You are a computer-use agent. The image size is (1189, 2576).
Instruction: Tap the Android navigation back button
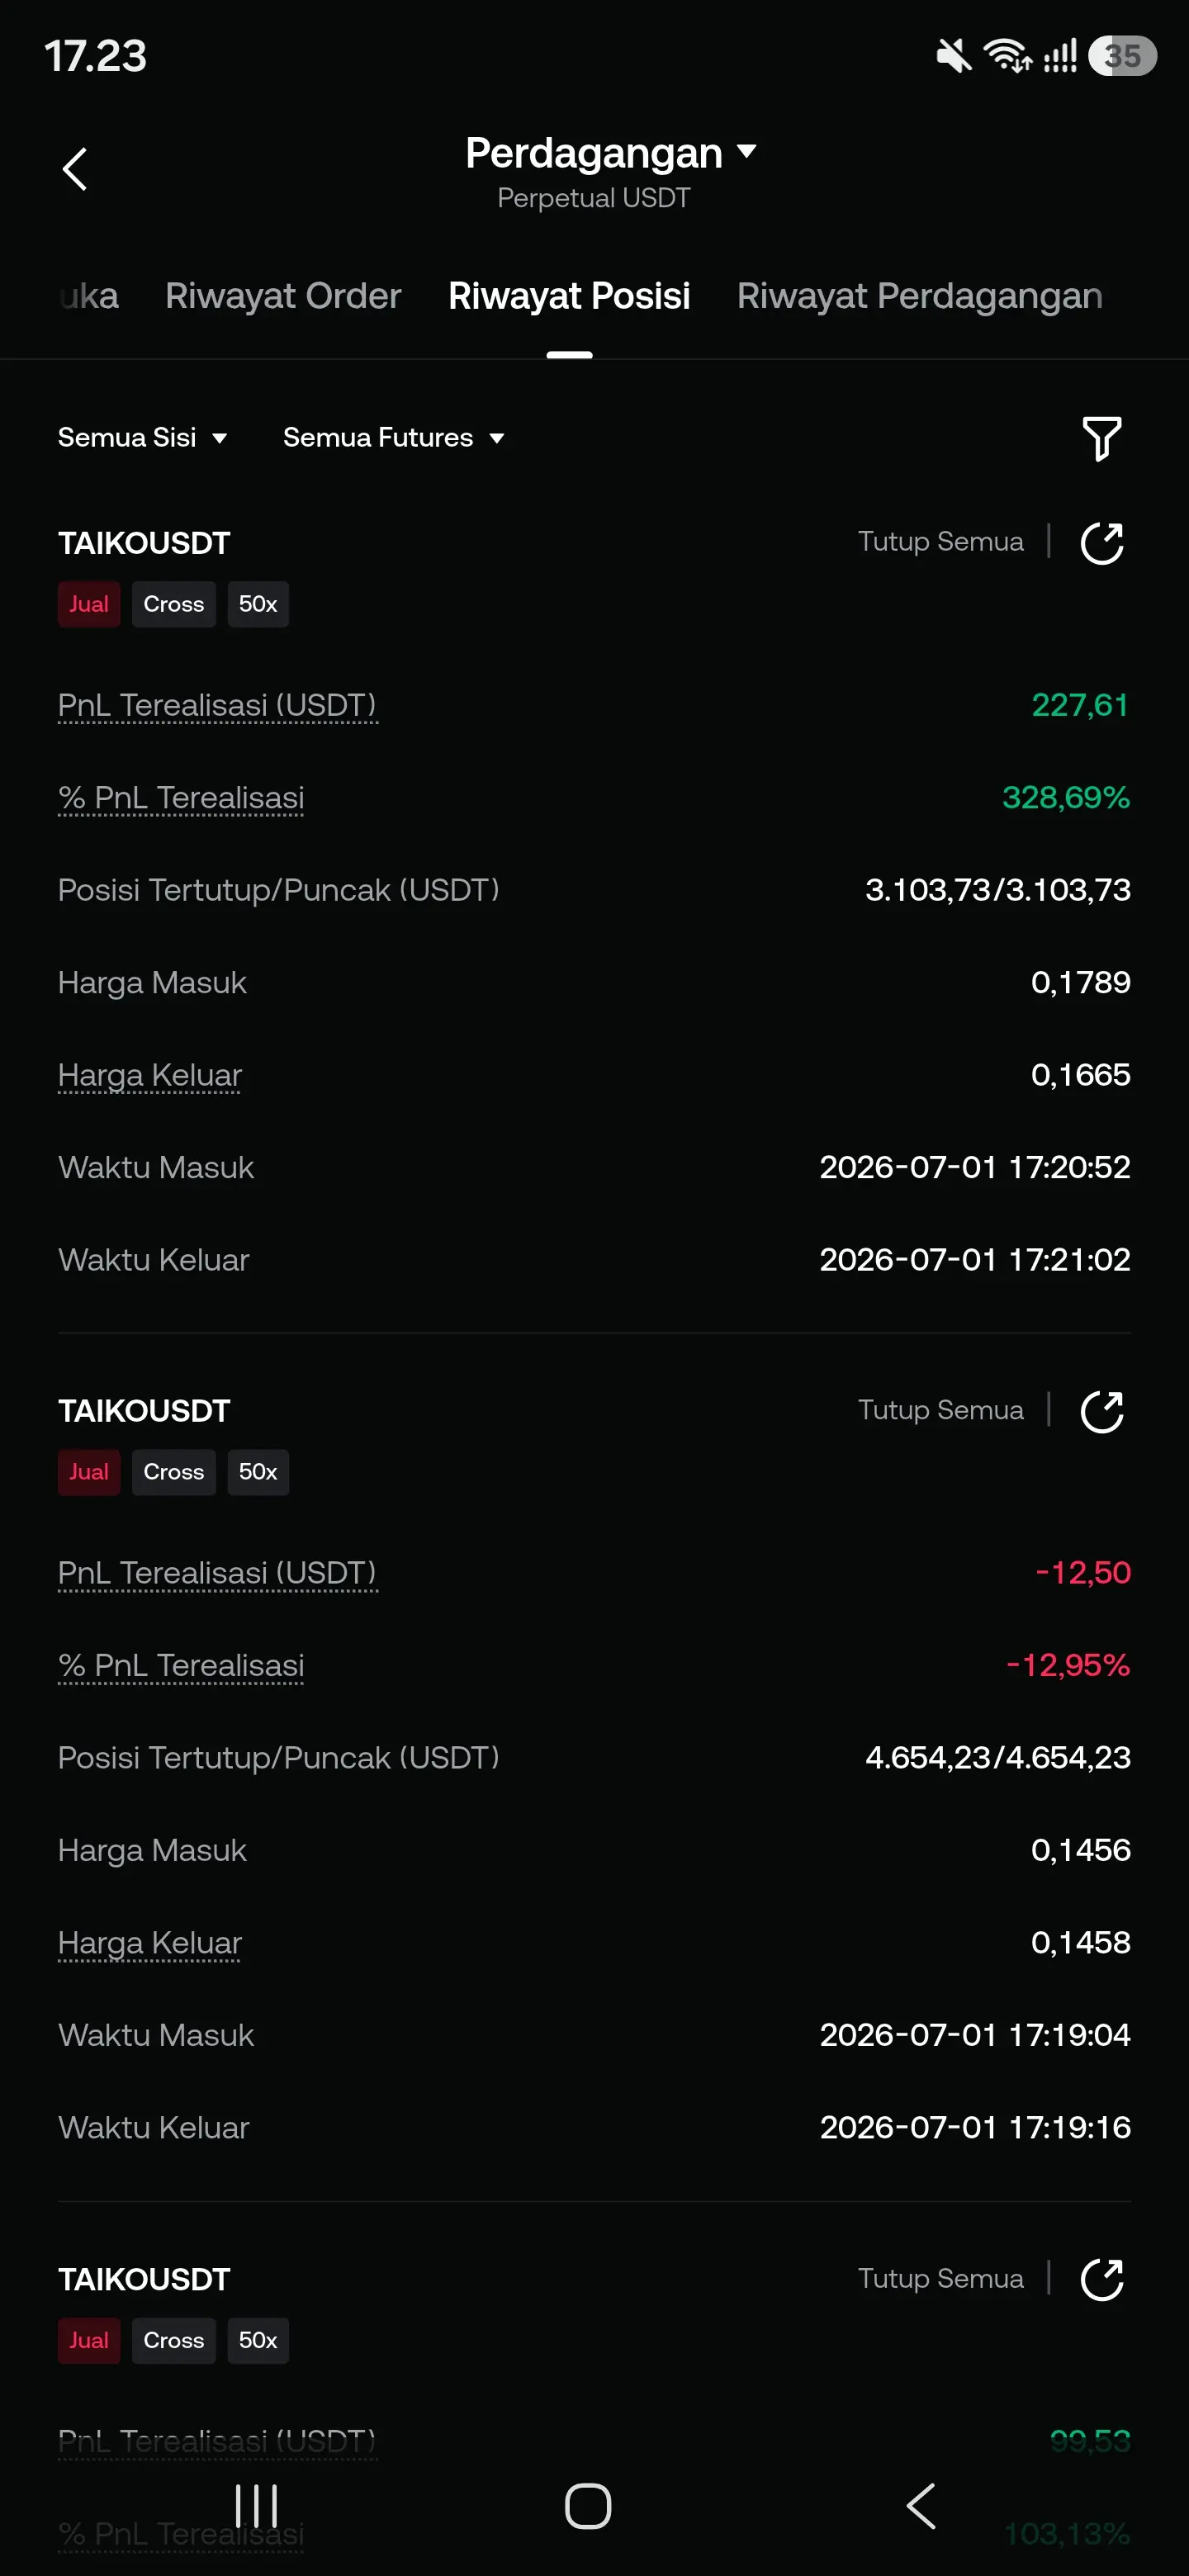point(921,2506)
